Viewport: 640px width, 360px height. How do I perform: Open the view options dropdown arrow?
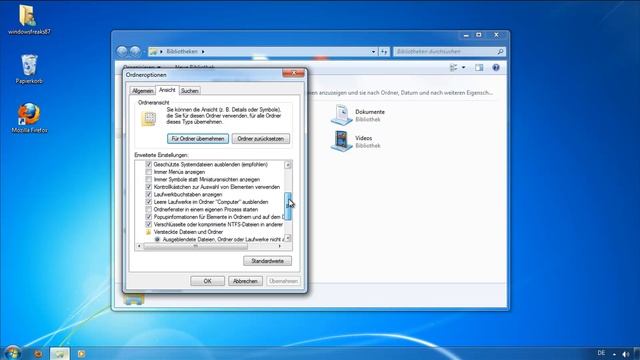(x=463, y=68)
